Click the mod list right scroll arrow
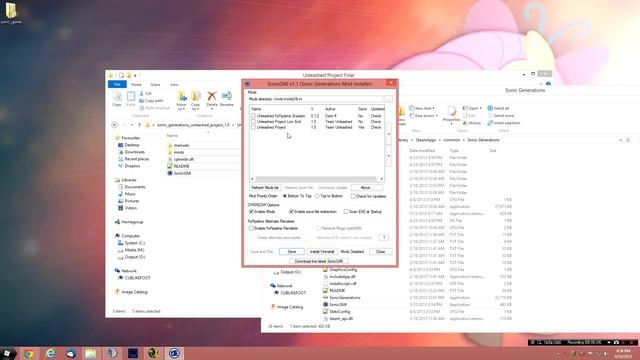Image resolution: width=640 pixels, height=360 pixels. 382,179
